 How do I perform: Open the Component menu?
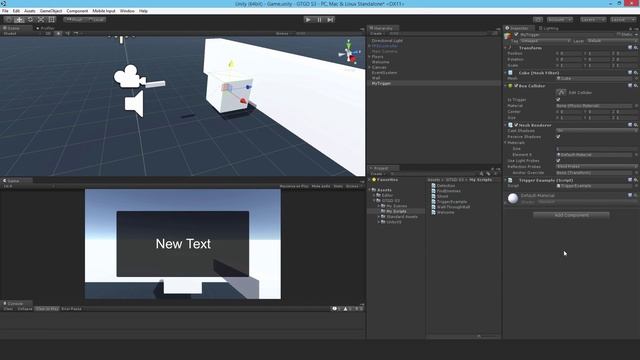pyautogui.click(x=77, y=11)
